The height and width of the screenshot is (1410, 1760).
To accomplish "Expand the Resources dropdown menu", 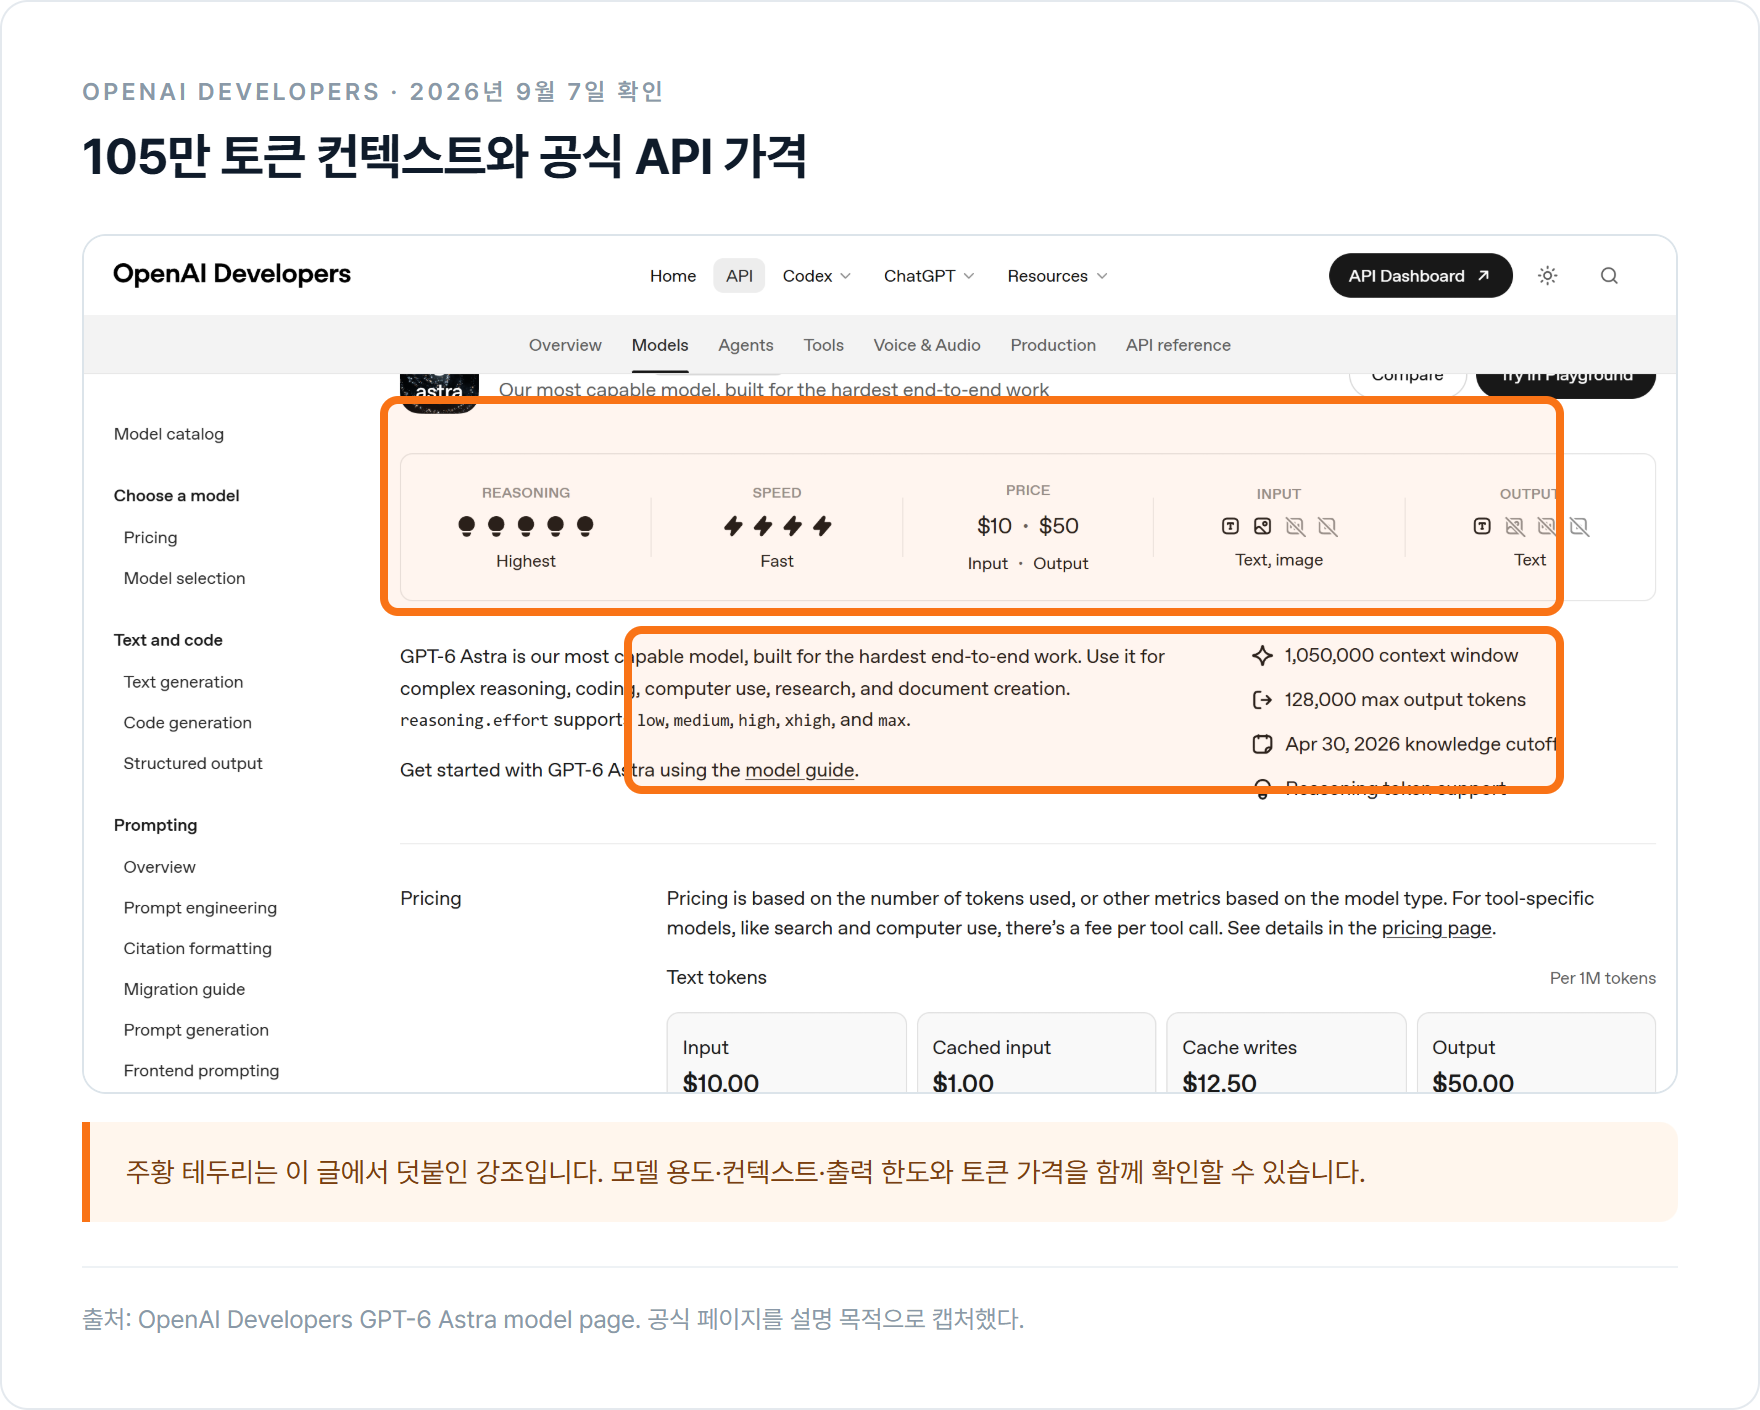I will point(1057,276).
